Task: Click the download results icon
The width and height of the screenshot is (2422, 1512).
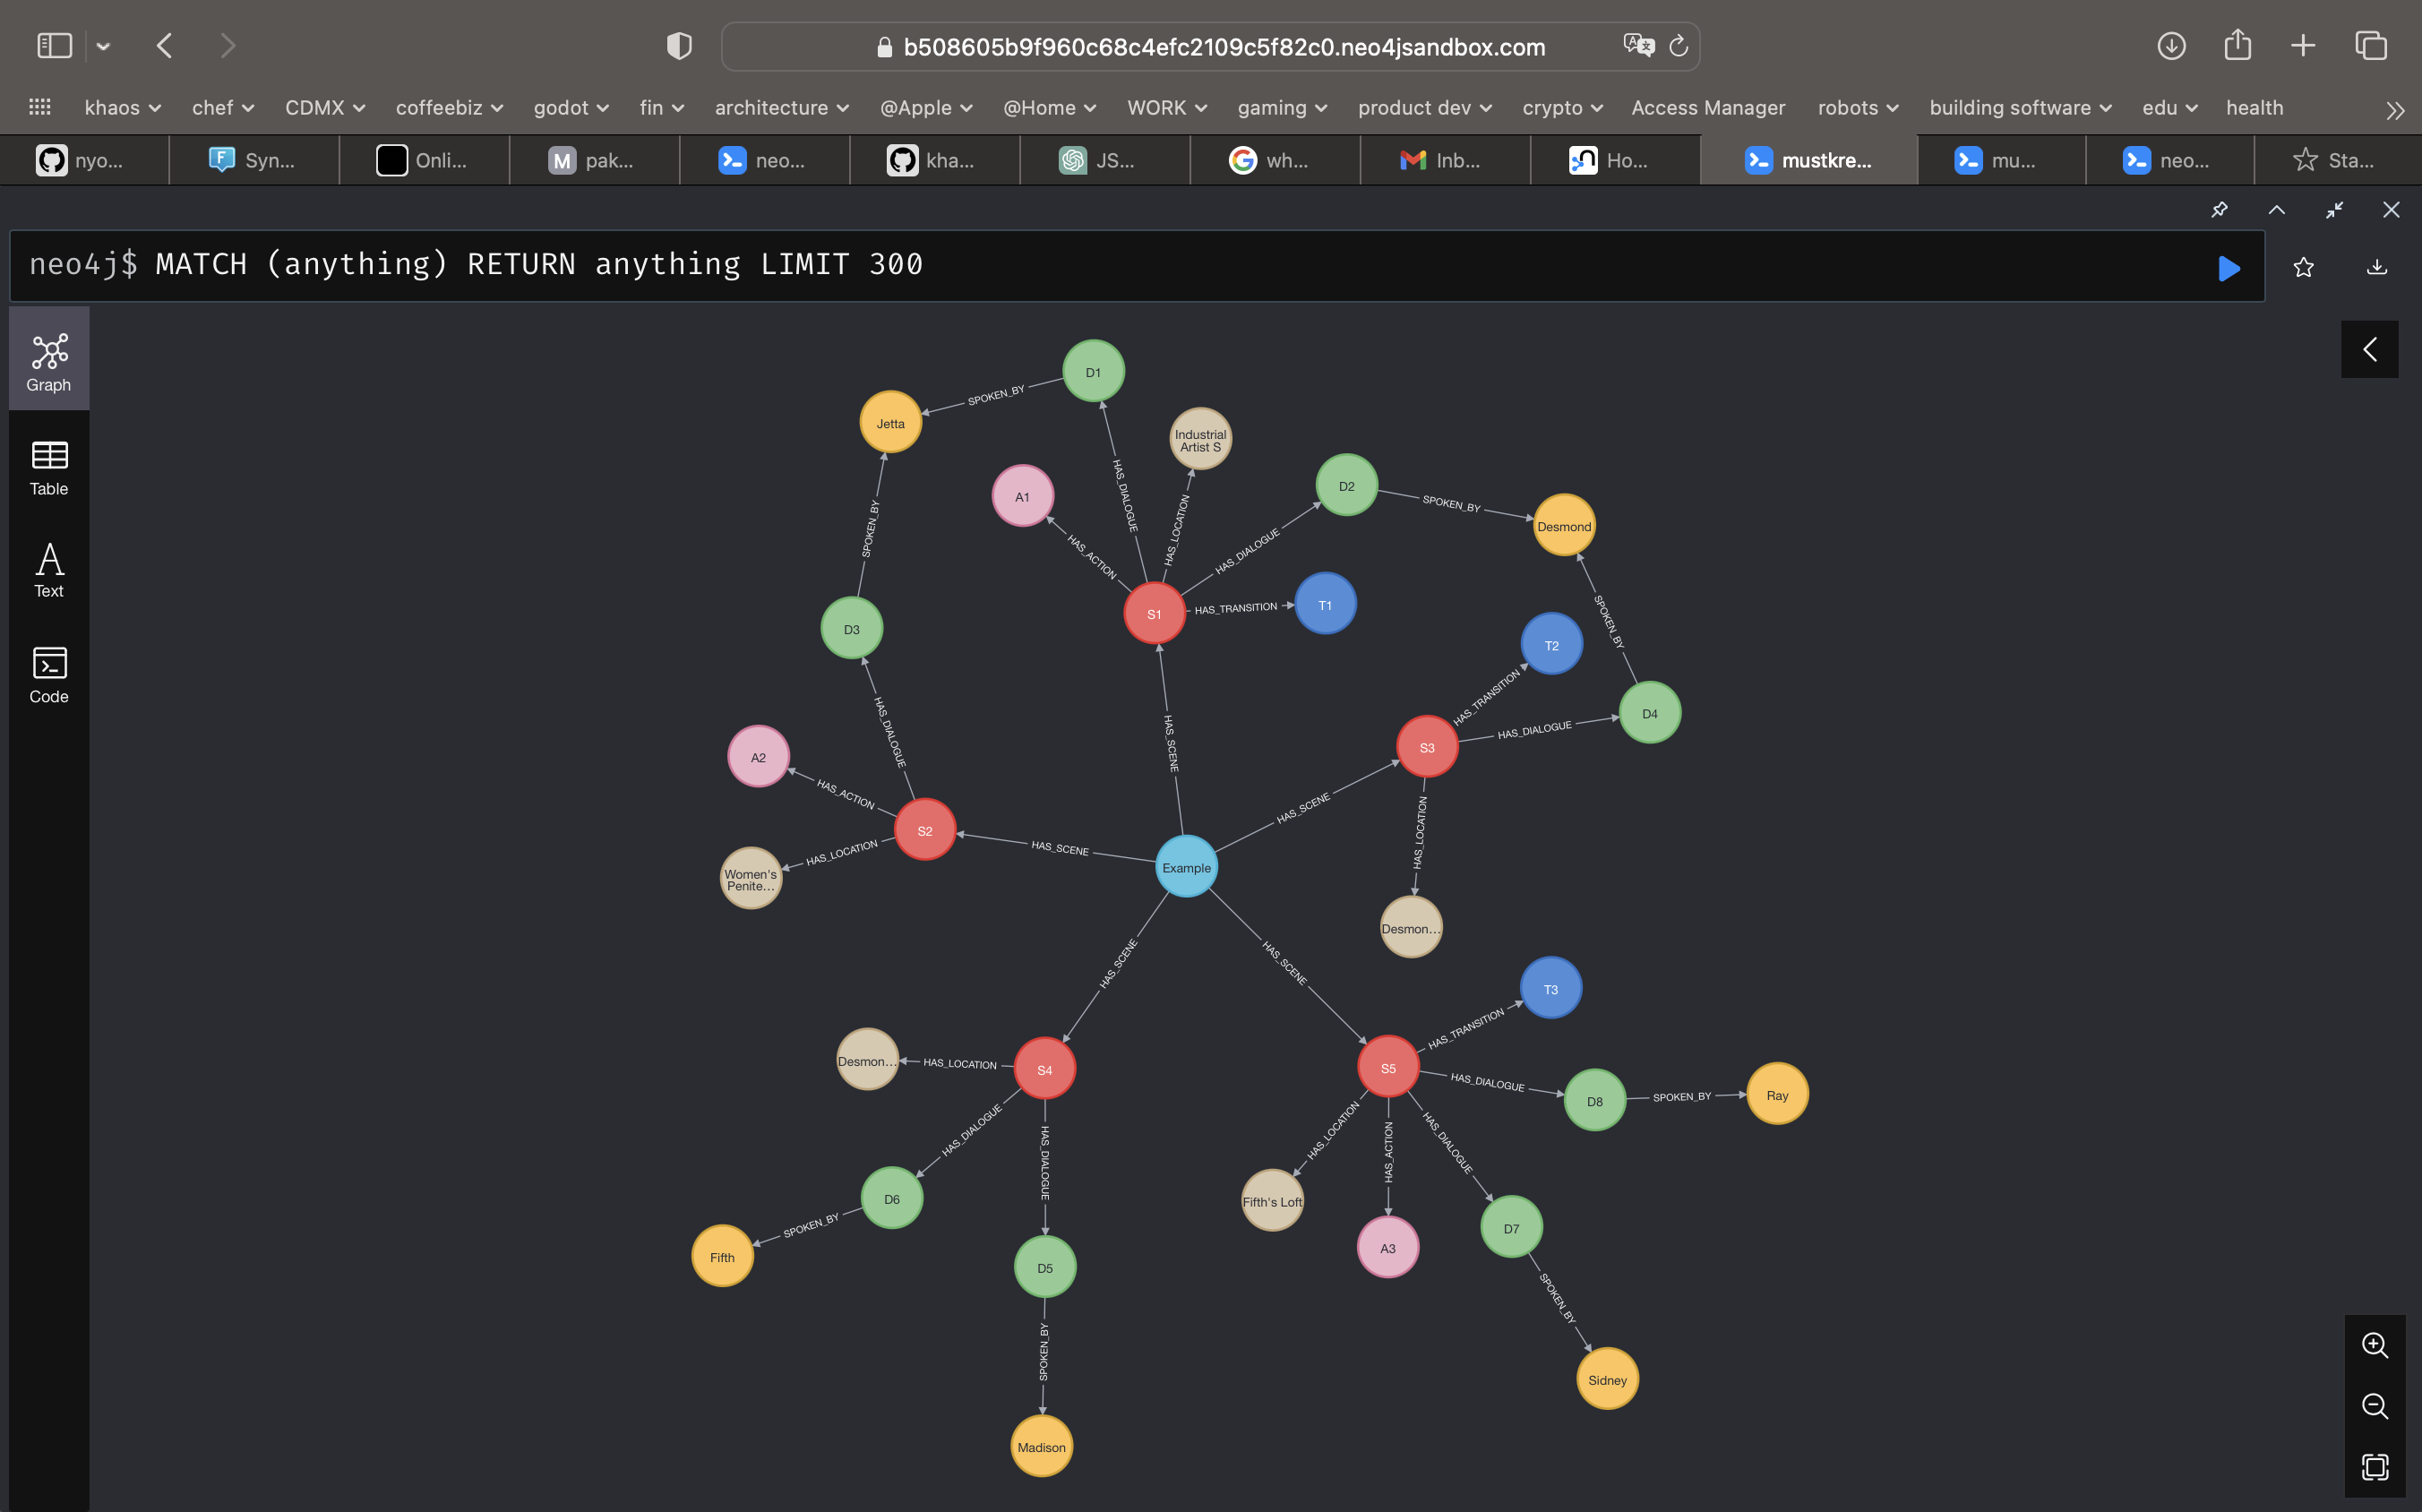Action: pos(2377,267)
